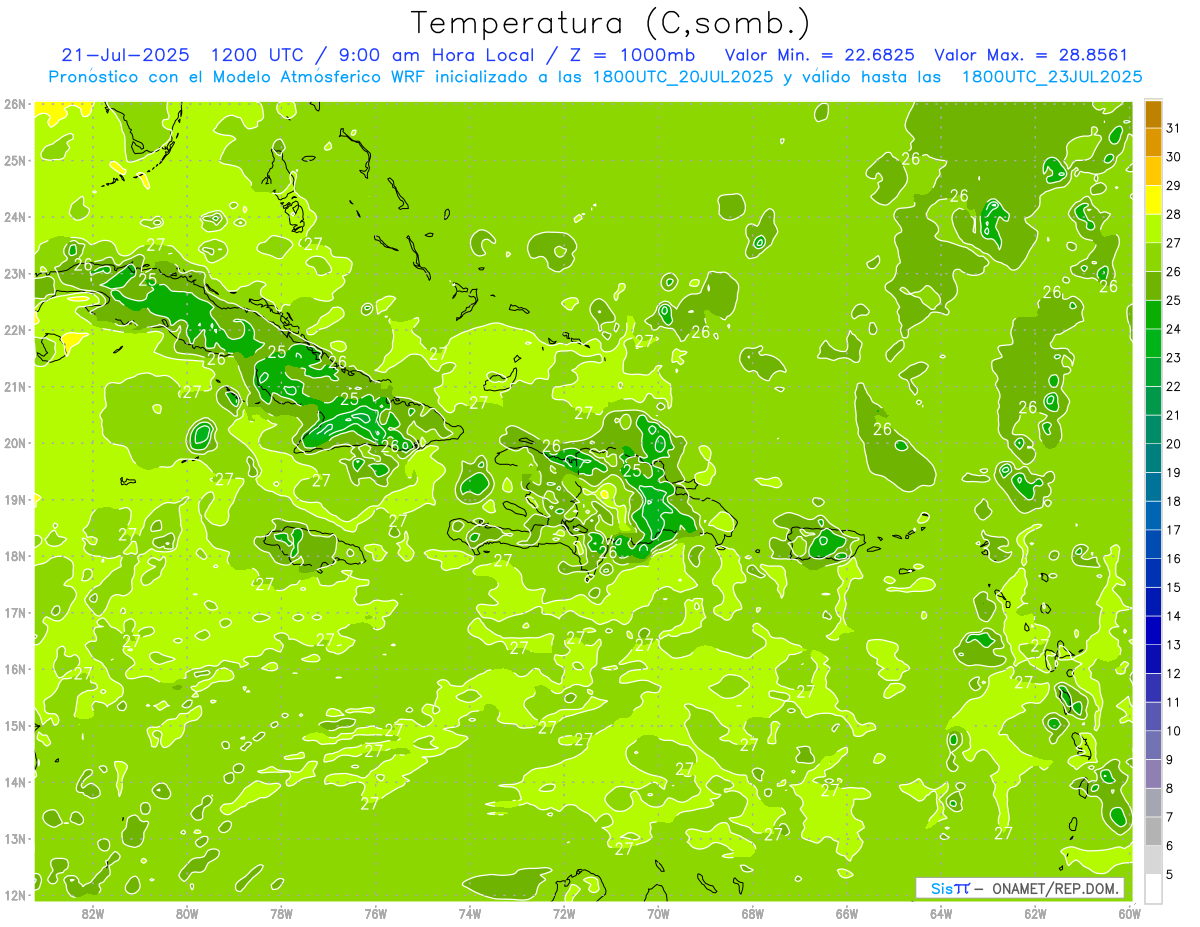
Task: Click the orange-brown band above 31 in the color scale
Action: pyautogui.click(x=1153, y=114)
